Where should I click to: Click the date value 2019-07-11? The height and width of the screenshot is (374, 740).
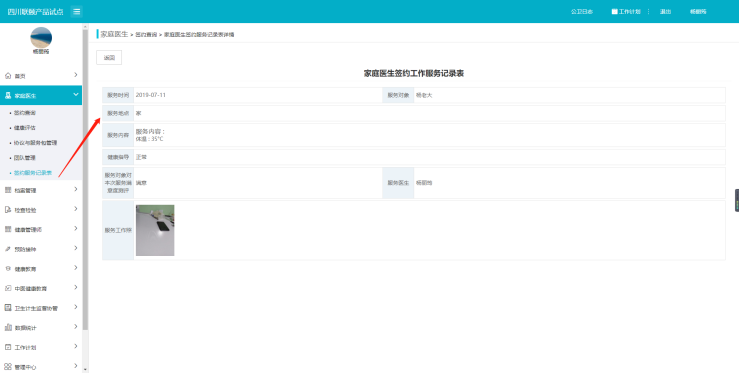[x=151, y=95]
